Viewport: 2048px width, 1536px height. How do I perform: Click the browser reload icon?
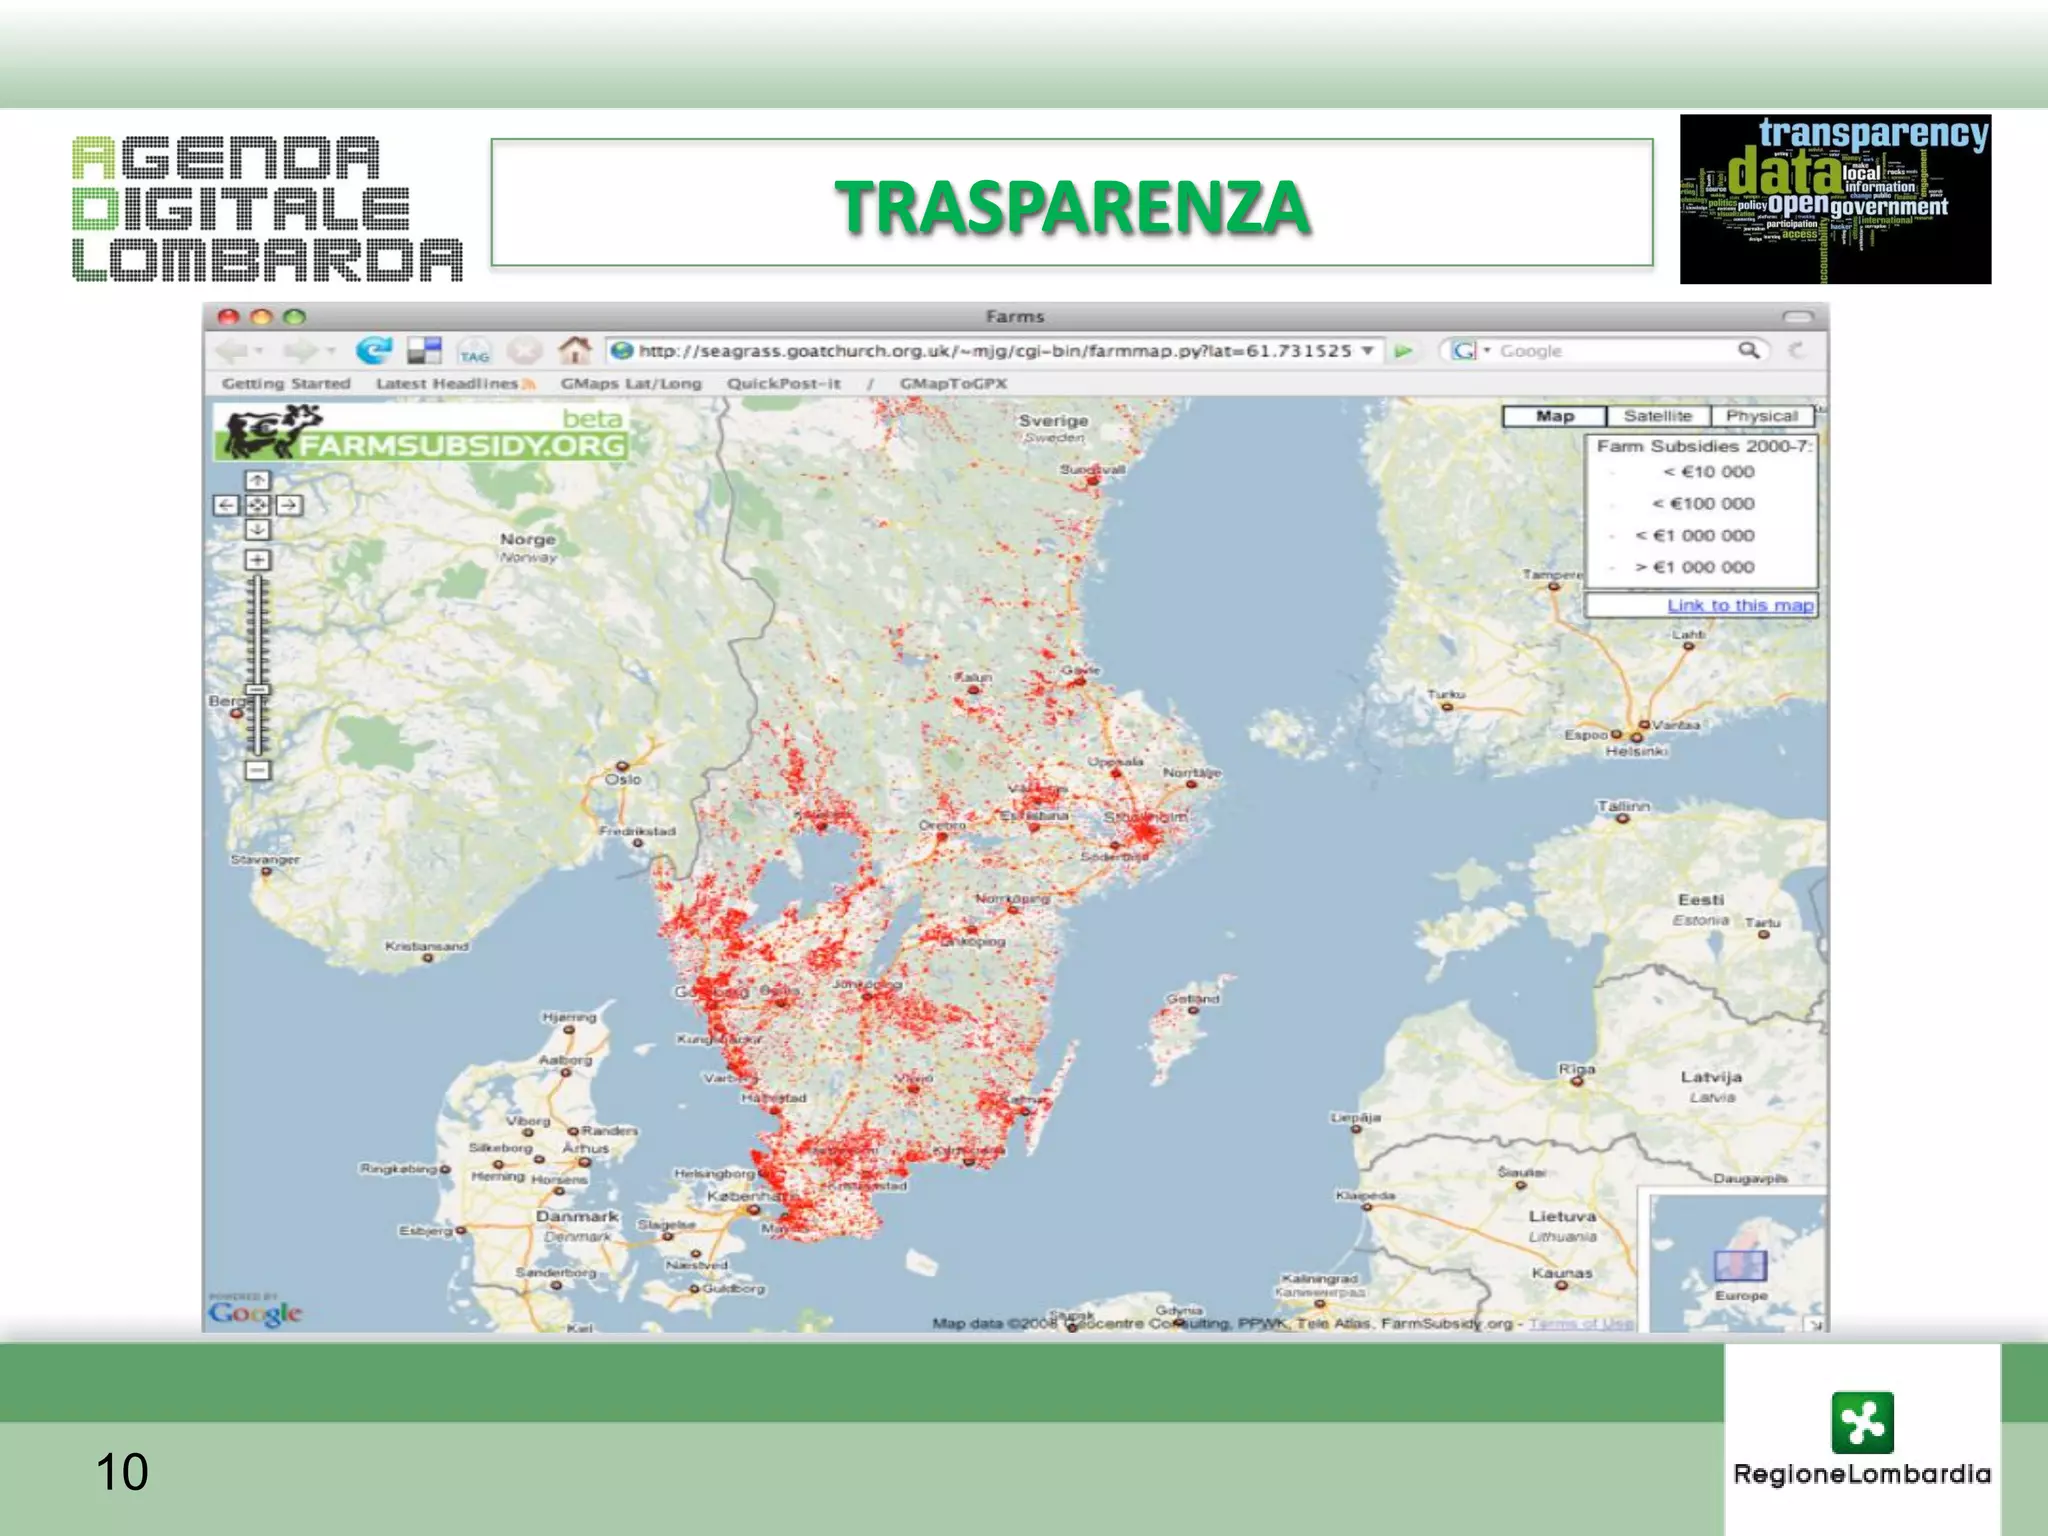click(x=374, y=351)
